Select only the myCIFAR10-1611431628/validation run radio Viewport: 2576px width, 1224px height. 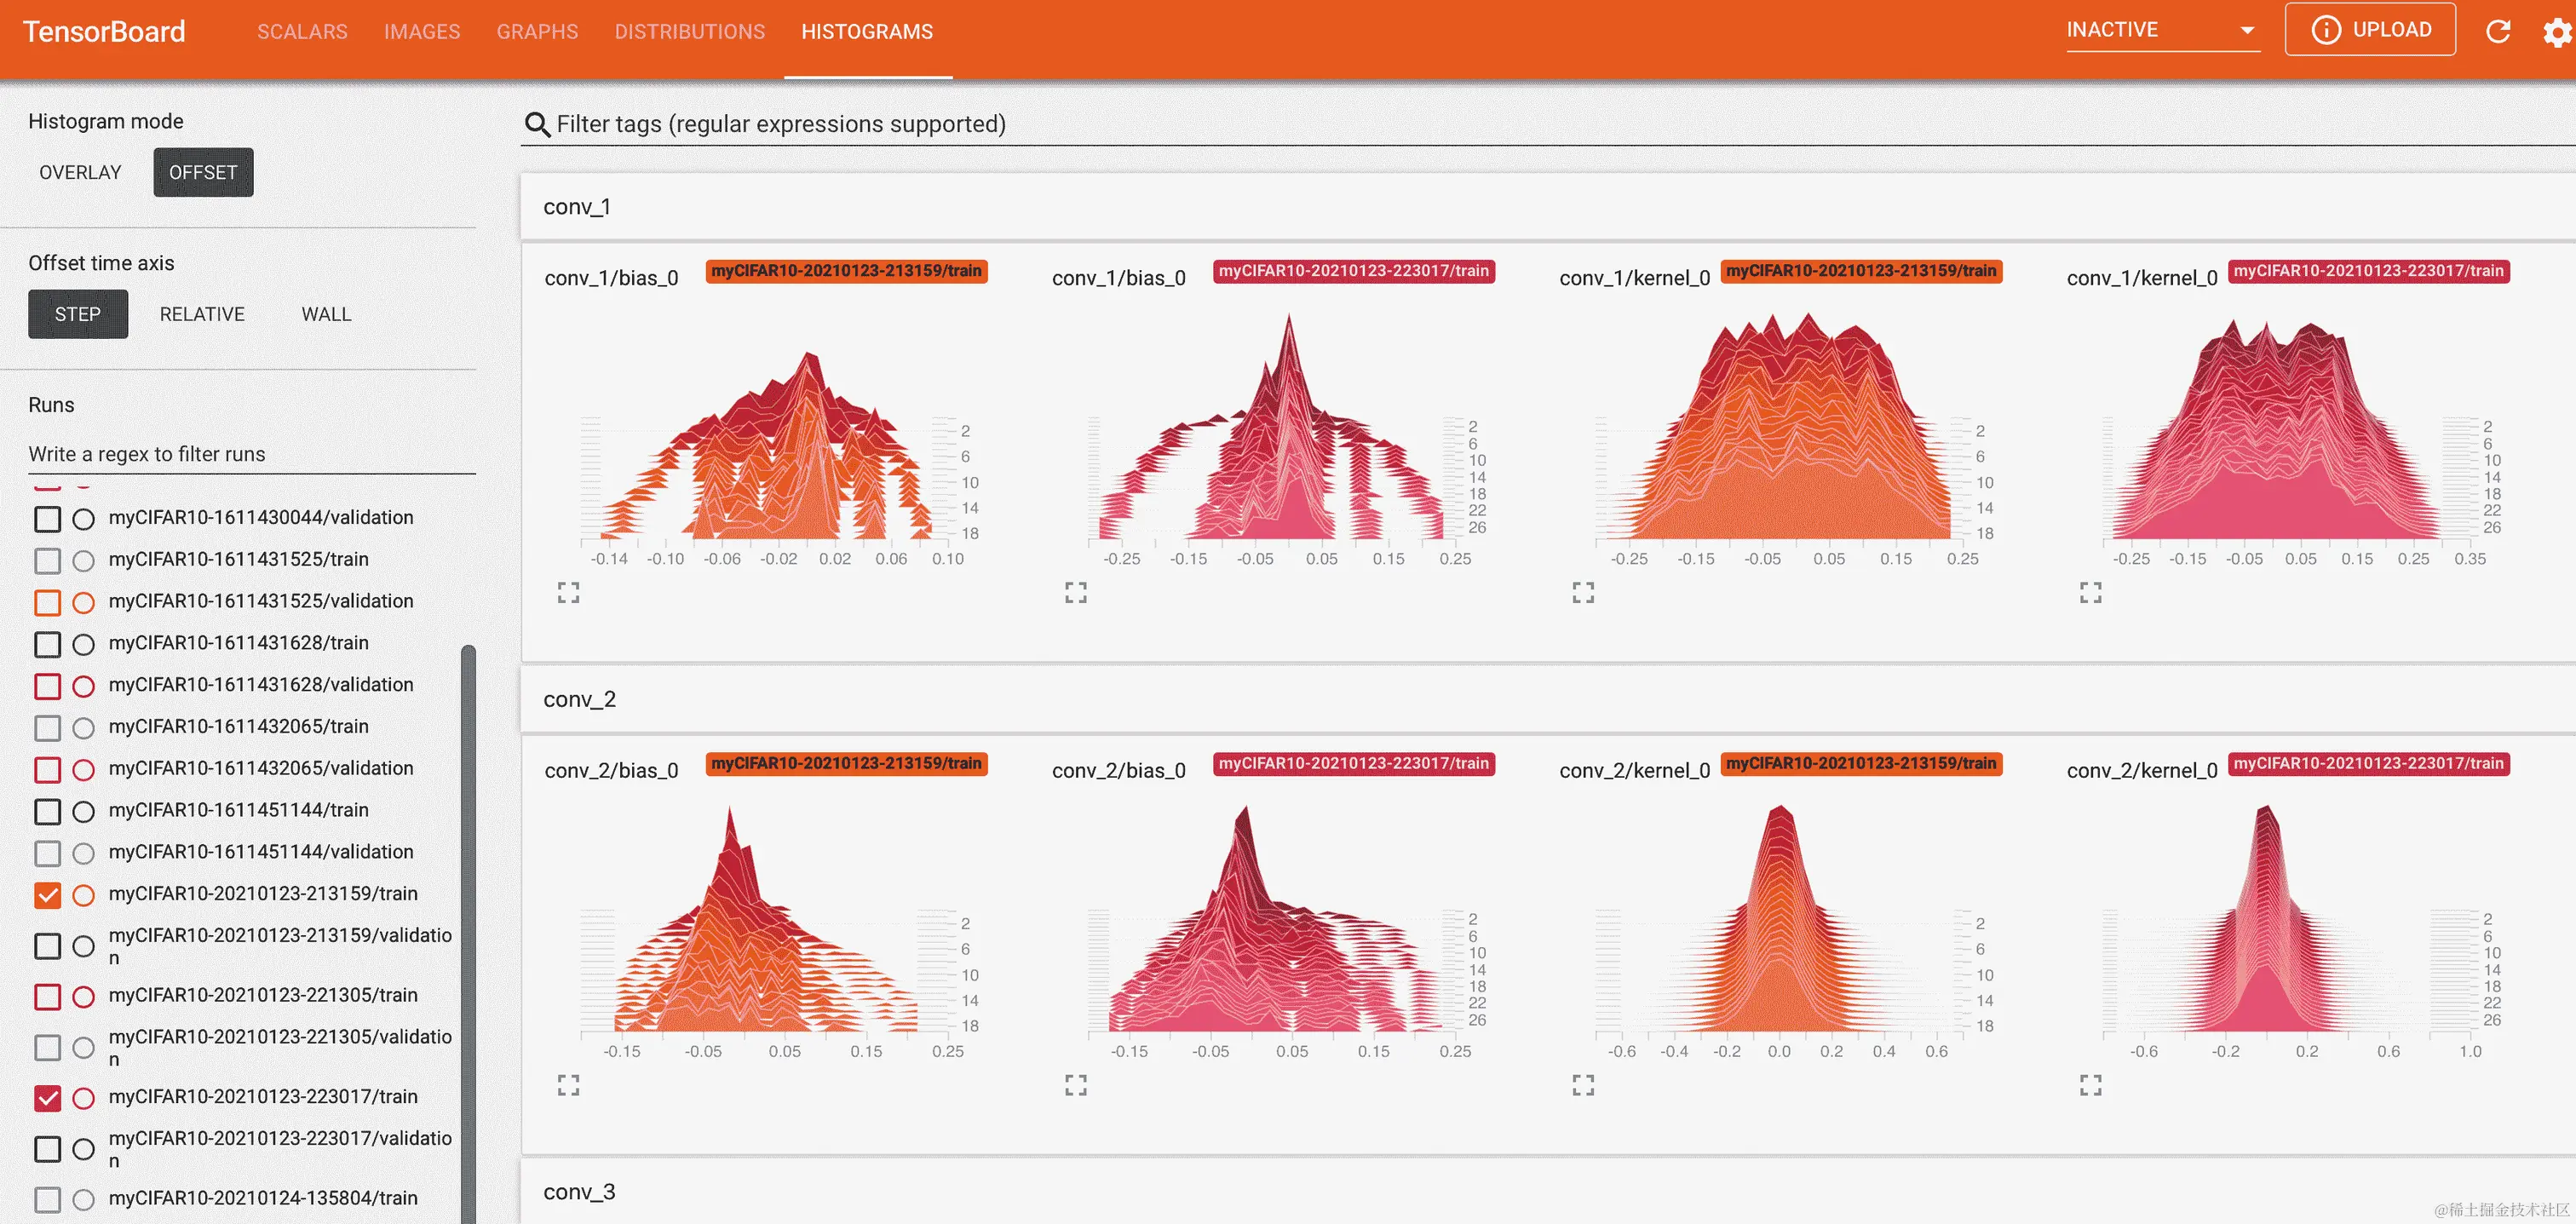click(84, 686)
